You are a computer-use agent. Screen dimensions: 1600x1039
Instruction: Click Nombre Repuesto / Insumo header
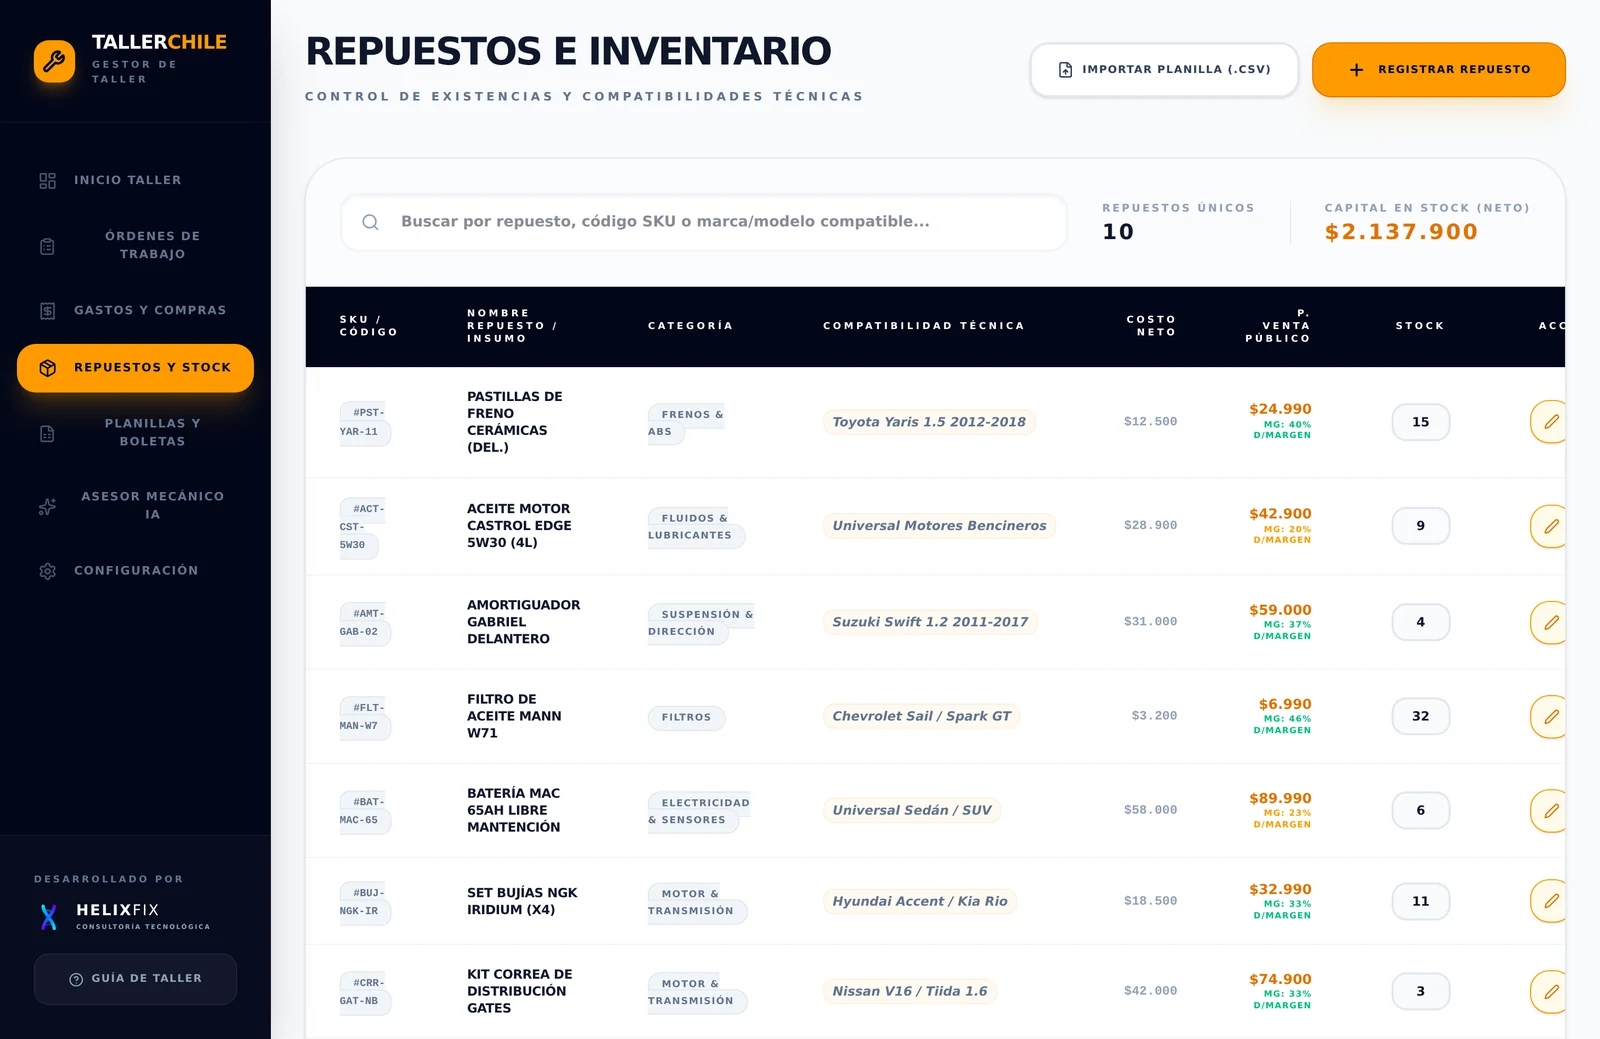click(512, 326)
